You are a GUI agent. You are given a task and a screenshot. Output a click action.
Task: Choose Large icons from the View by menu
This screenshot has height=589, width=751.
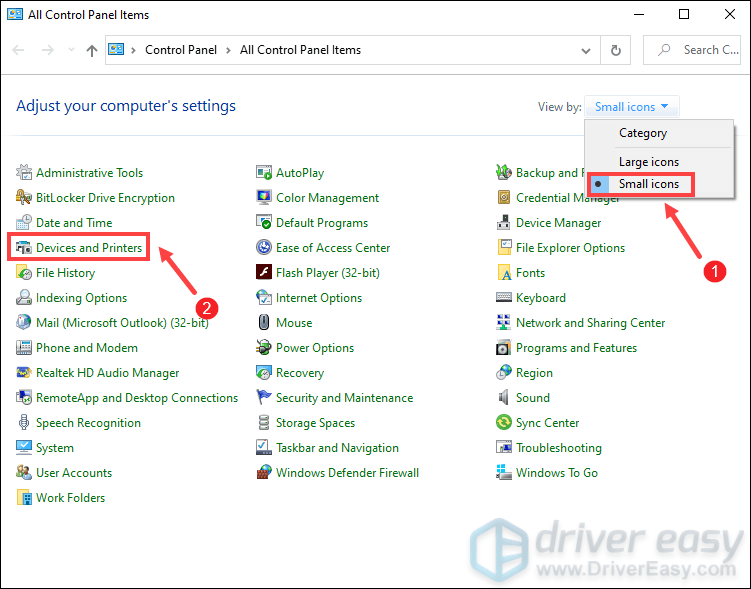pos(648,162)
